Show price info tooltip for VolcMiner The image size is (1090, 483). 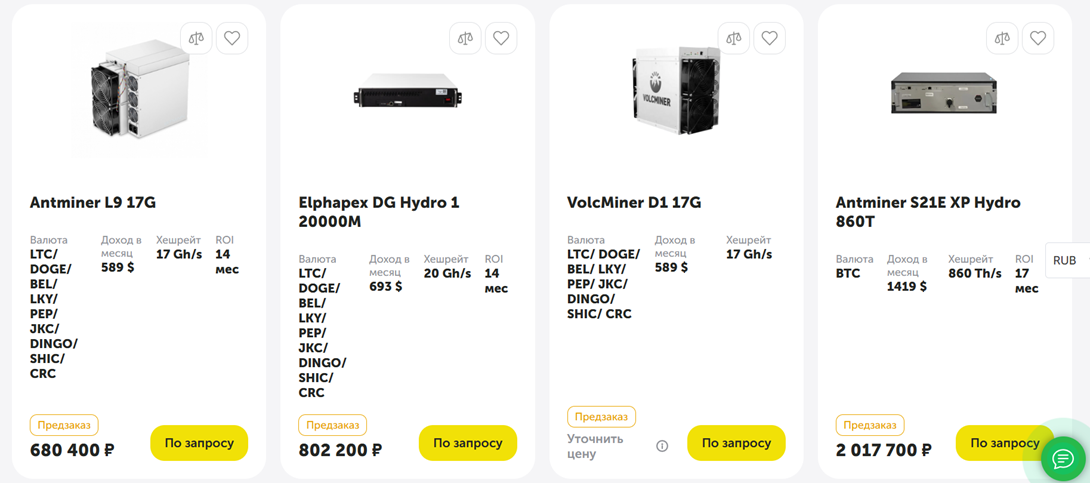(662, 446)
